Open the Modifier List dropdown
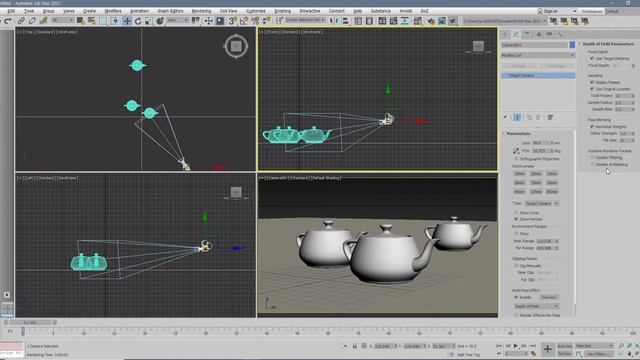The height and width of the screenshot is (360, 640). (x=538, y=55)
